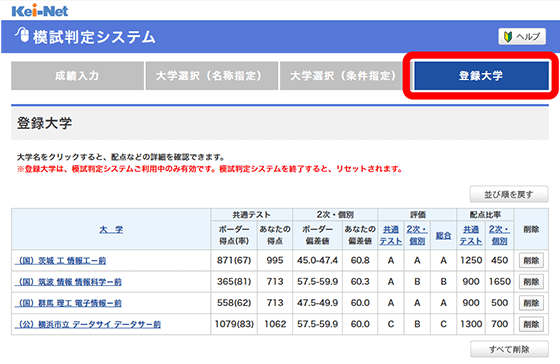Click the 共通テスト group header

pyautogui.click(x=251, y=215)
